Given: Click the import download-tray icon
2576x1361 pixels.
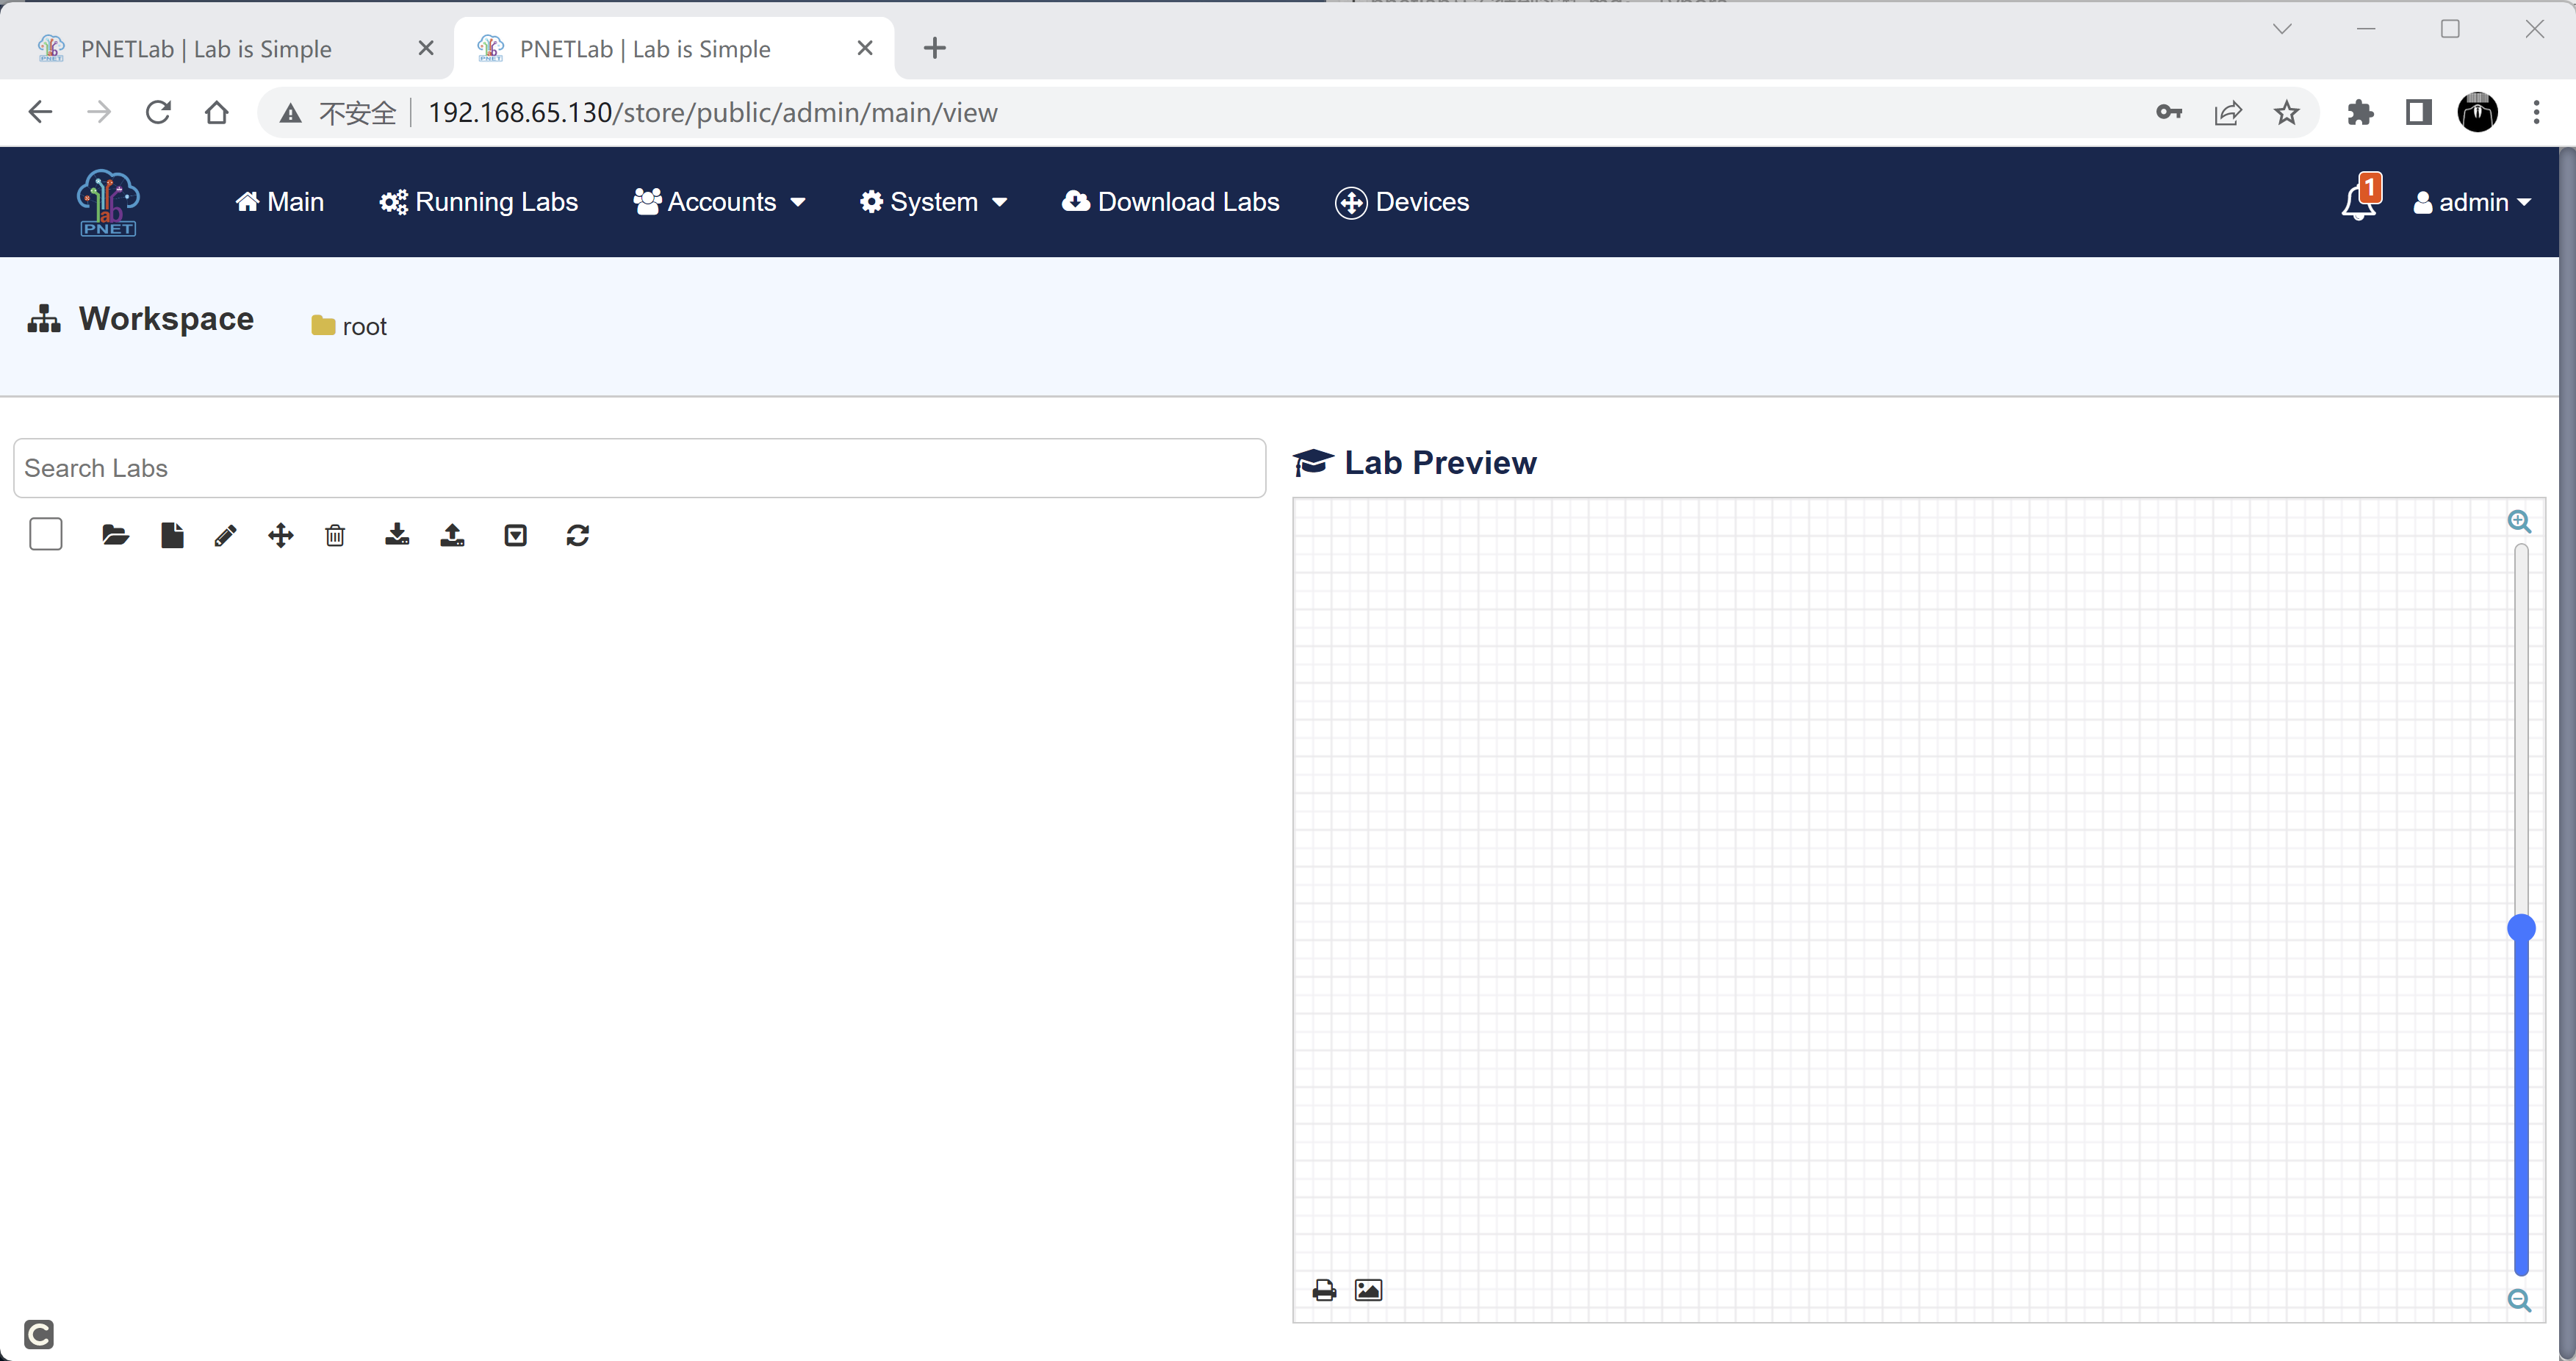Looking at the screenshot, I should point(397,535).
